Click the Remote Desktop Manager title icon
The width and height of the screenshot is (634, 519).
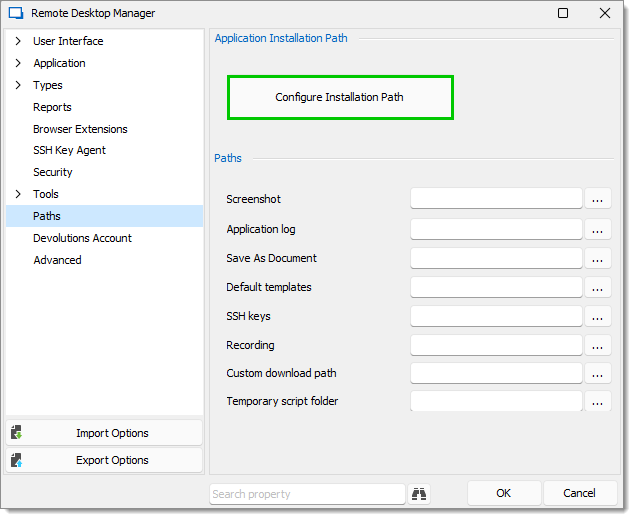pos(16,13)
